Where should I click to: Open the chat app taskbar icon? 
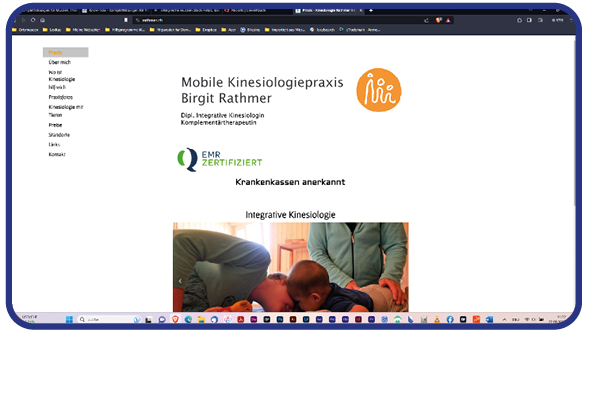point(162,320)
